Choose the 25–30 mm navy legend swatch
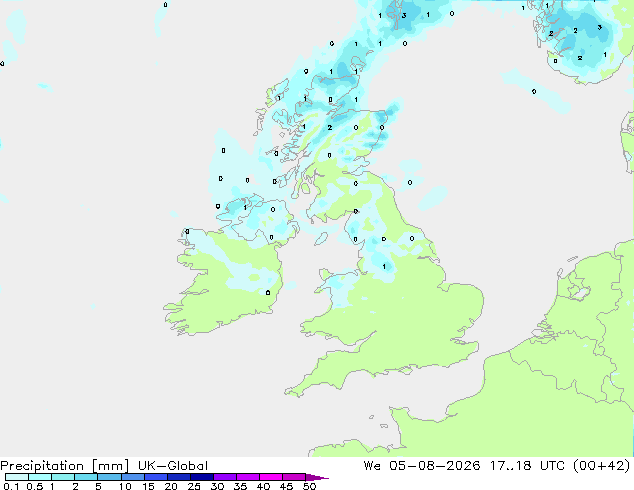Screen dimensions: 634x490 click(x=201, y=477)
